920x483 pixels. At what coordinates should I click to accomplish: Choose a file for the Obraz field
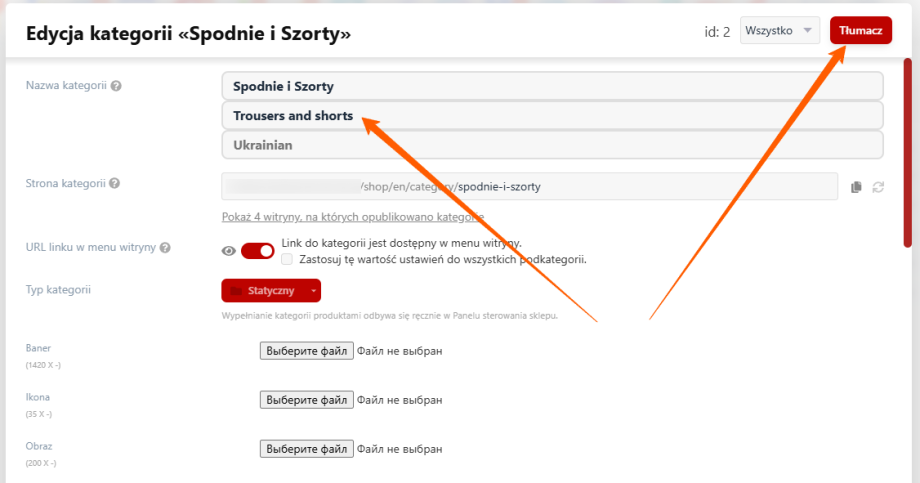[x=306, y=449]
